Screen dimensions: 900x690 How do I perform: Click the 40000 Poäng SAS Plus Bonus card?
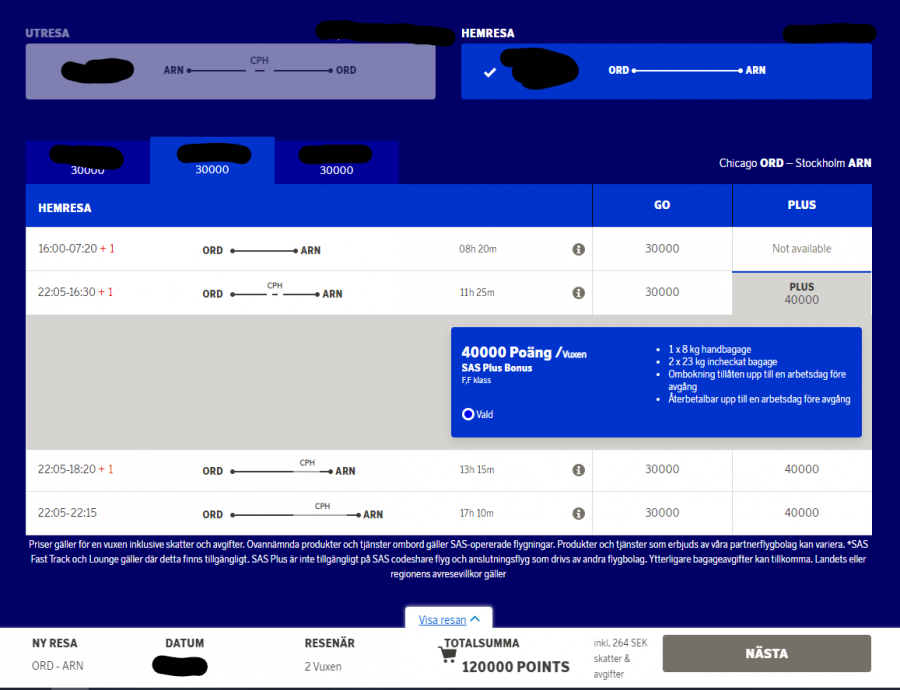pyautogui.click(x=655, y=382)
